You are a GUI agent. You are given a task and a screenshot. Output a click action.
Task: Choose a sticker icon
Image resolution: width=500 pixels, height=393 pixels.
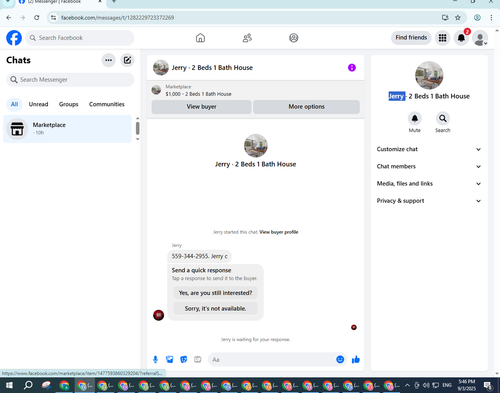(x=184, y=359)
